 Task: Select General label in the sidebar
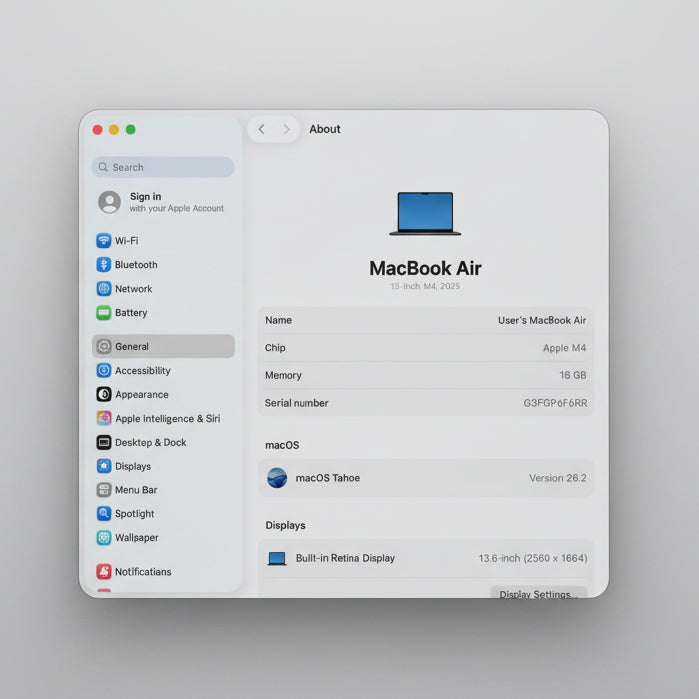pos(132,346)
